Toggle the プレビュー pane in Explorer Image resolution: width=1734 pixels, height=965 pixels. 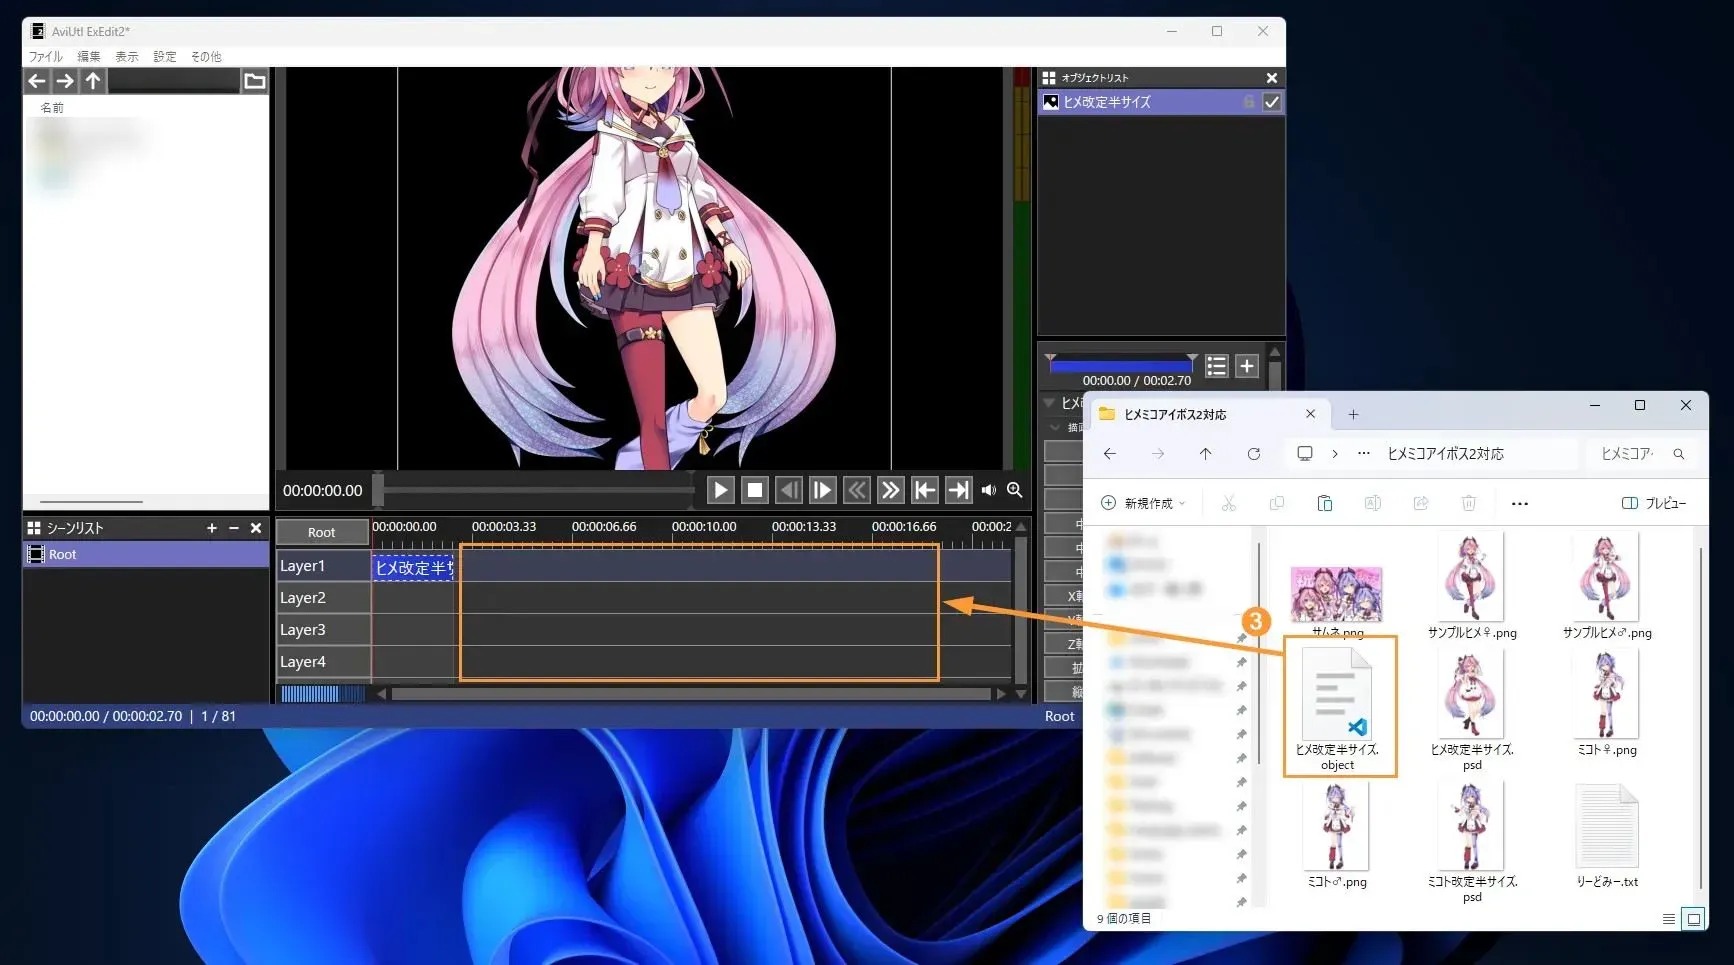click(1654, 503)
